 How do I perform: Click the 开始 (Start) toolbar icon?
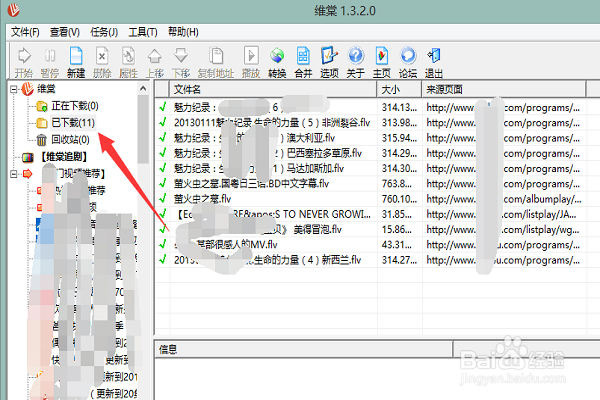point(24,62)
